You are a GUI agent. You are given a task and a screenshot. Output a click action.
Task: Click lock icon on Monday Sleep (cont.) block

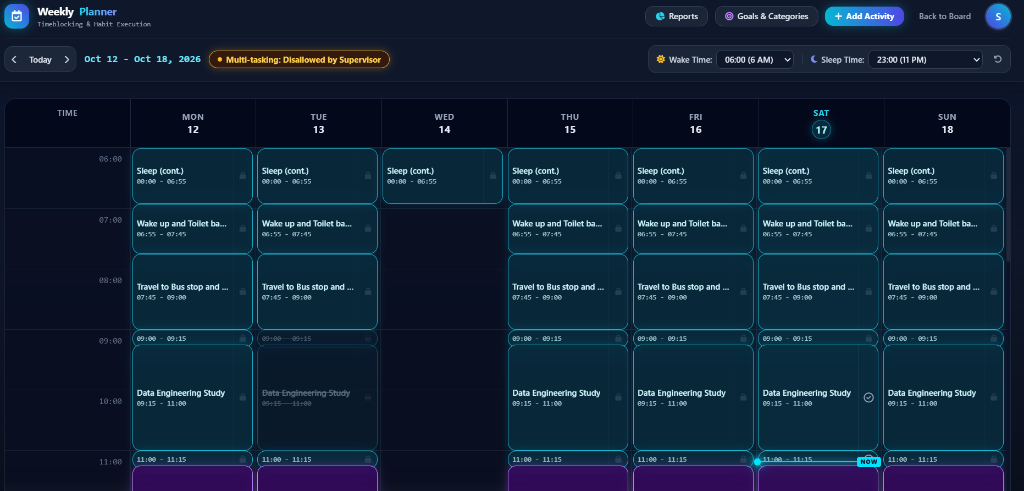[242, 176]
